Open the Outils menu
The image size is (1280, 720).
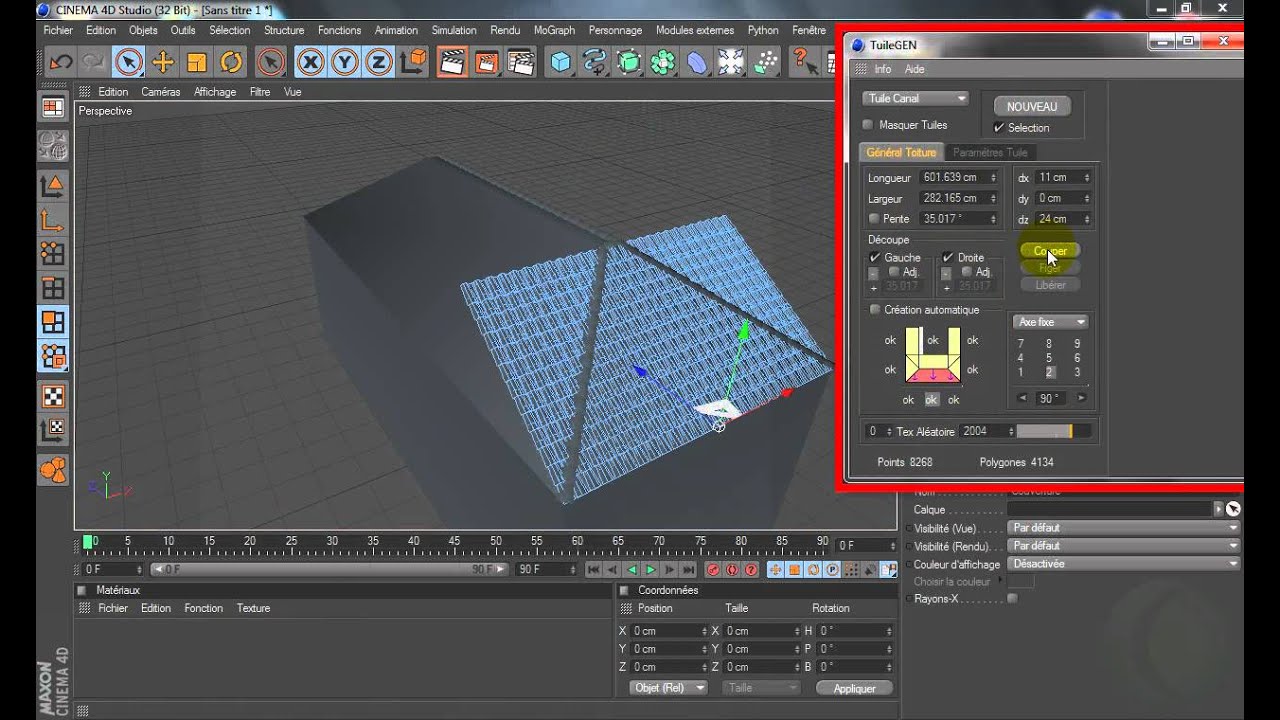pos(183,30)
